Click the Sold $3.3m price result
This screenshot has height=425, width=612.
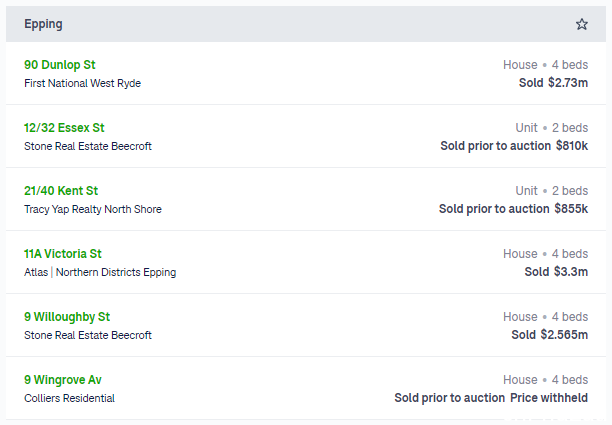click(x=556, y=272)
